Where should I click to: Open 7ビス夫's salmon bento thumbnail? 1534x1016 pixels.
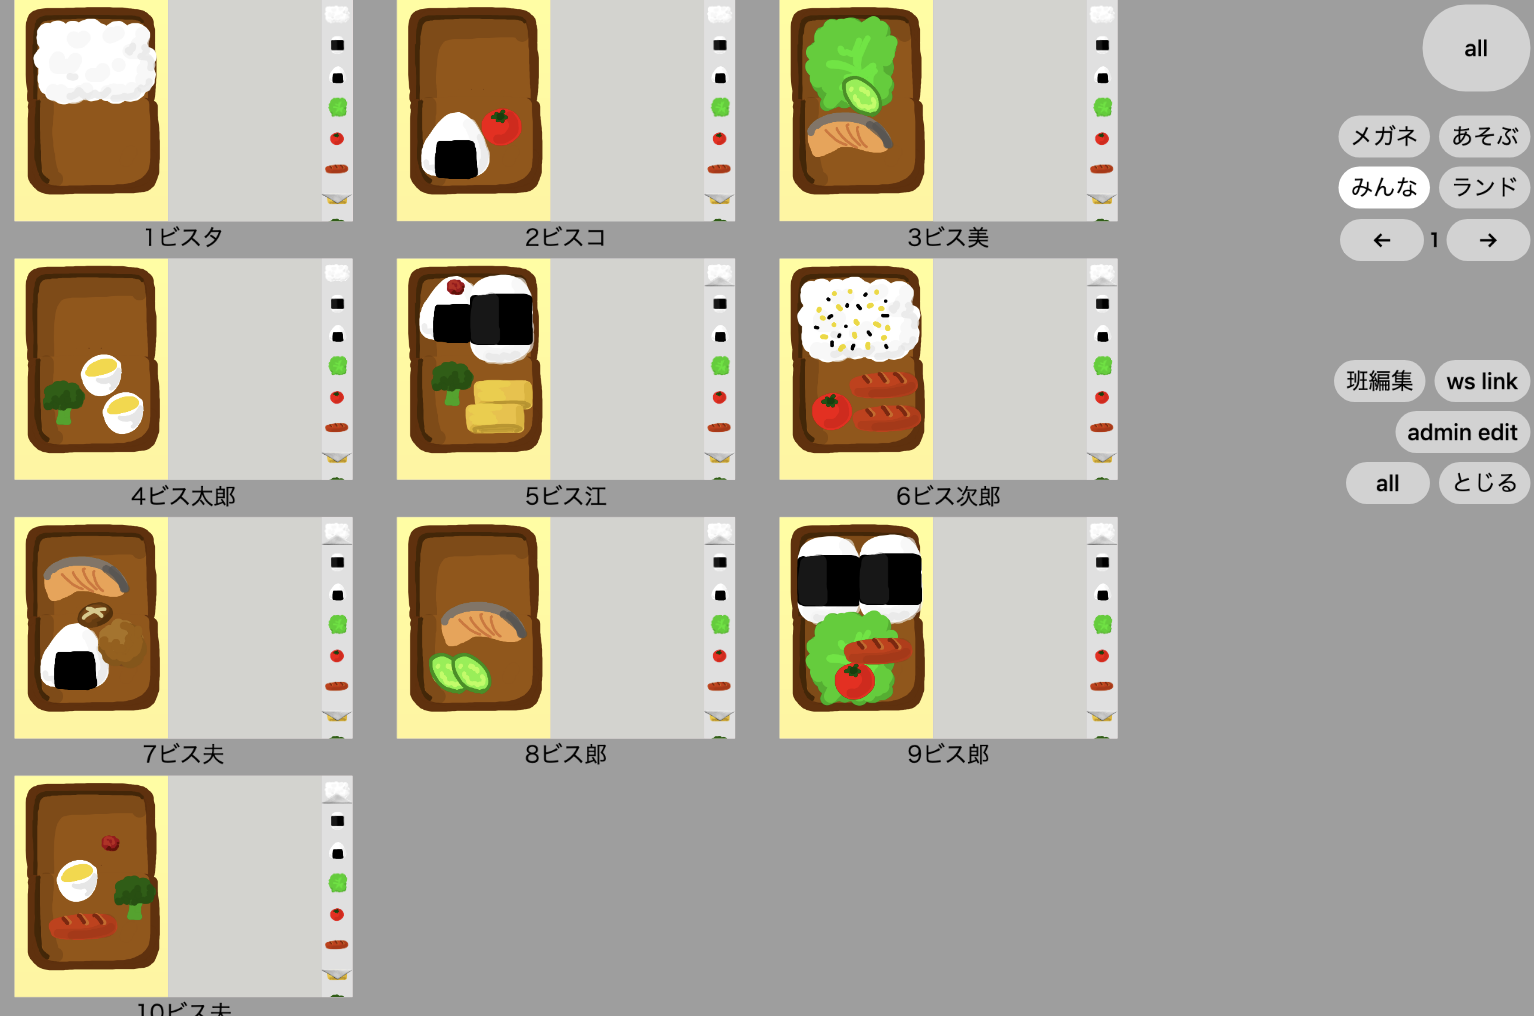click(91, 628)
